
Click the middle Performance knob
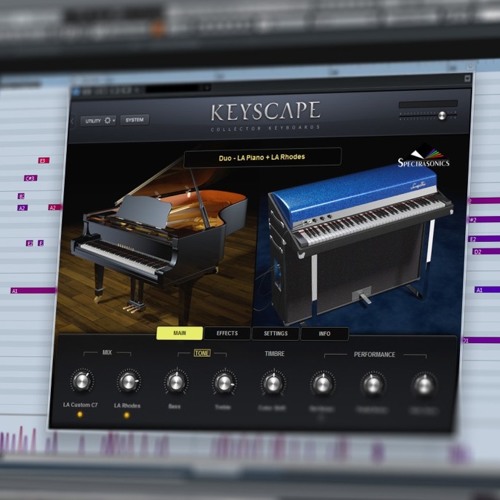(372, 385)
